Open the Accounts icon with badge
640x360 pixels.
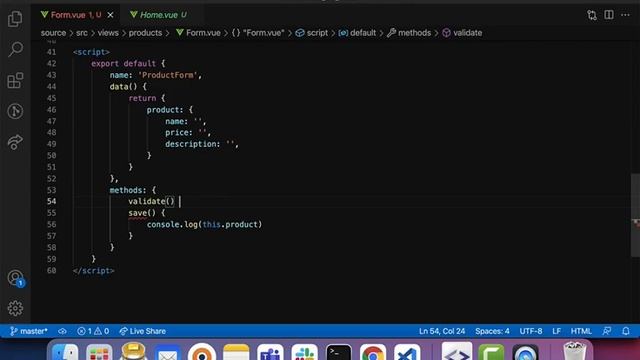pyautogui.click(x=16, y=278)
